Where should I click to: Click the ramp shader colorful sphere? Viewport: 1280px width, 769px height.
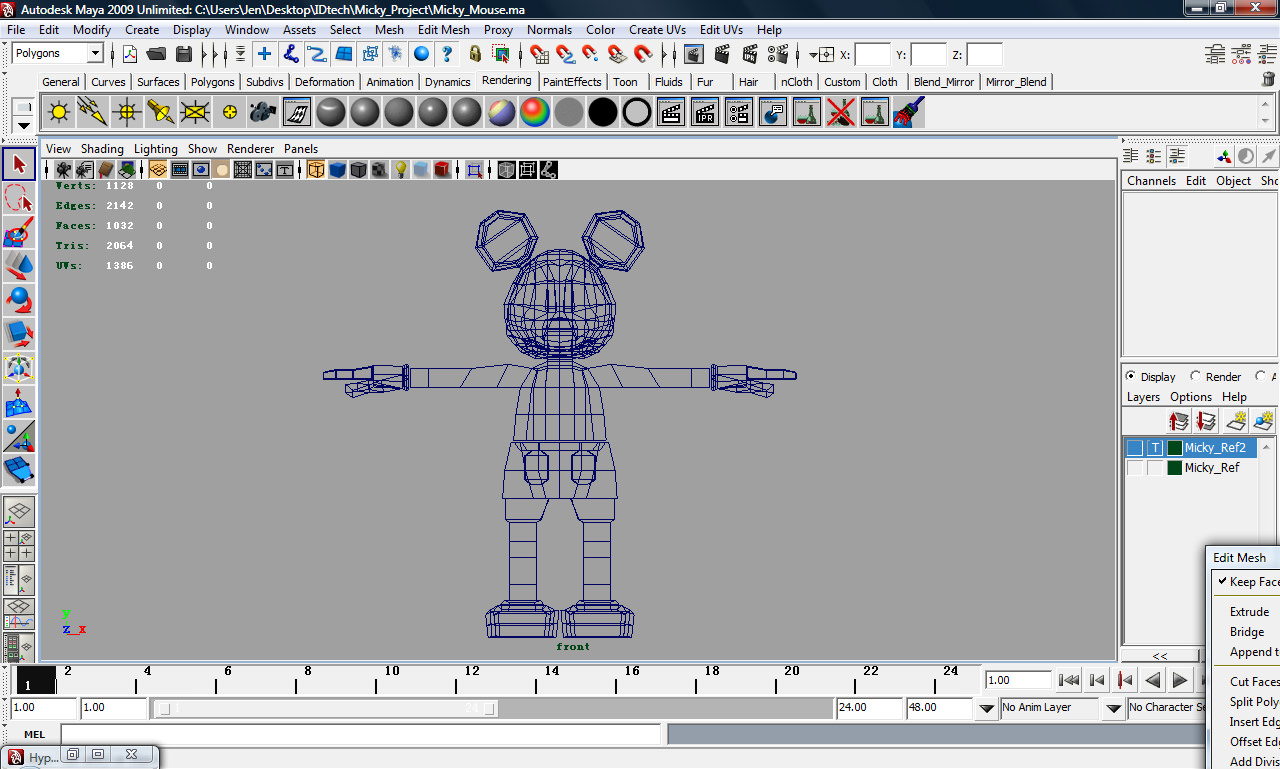[x=535, y=112]
